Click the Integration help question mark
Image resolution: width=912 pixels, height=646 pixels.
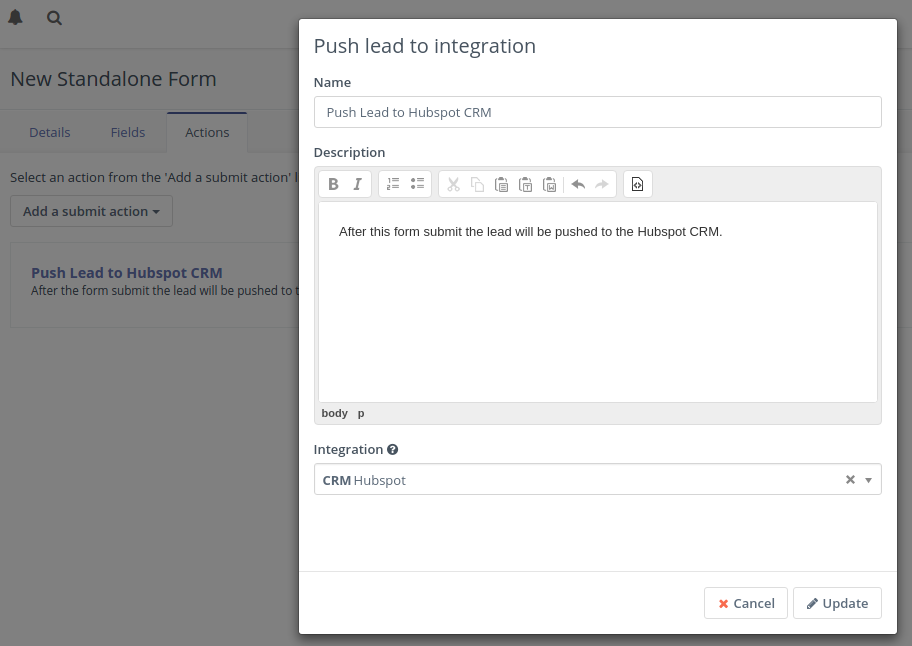[x=392, y=449]
